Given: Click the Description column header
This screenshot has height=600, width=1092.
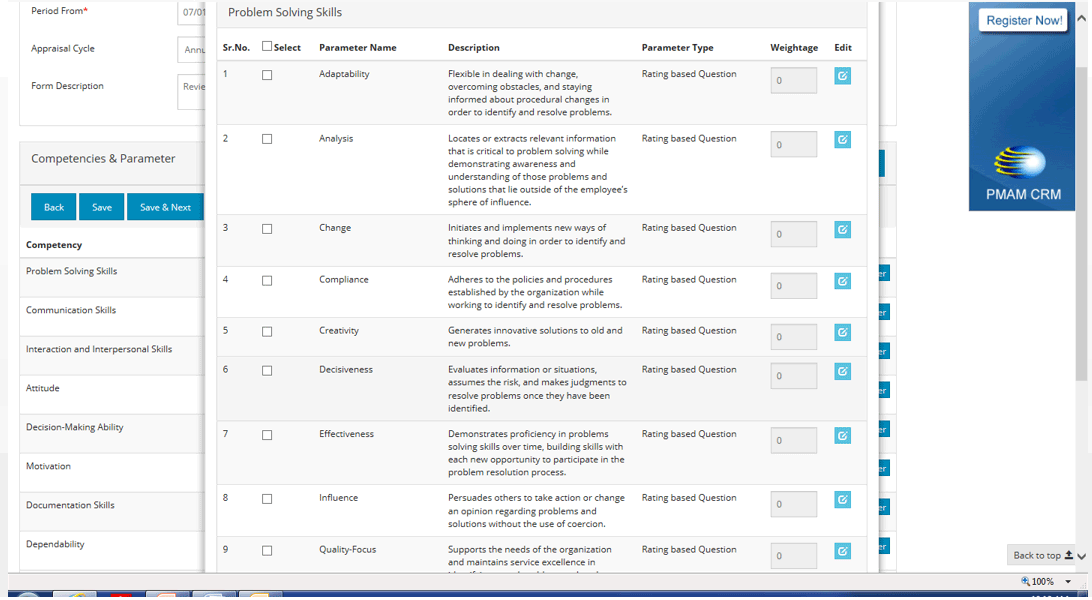Looking at the screenshot, I should click(x=474, y=47).
